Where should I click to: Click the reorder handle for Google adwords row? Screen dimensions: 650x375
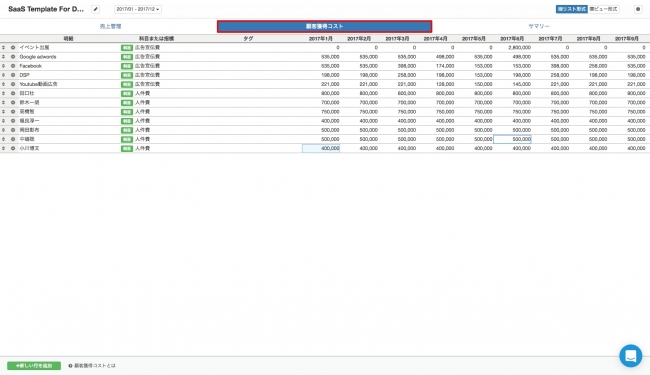(x=4, y=57)
